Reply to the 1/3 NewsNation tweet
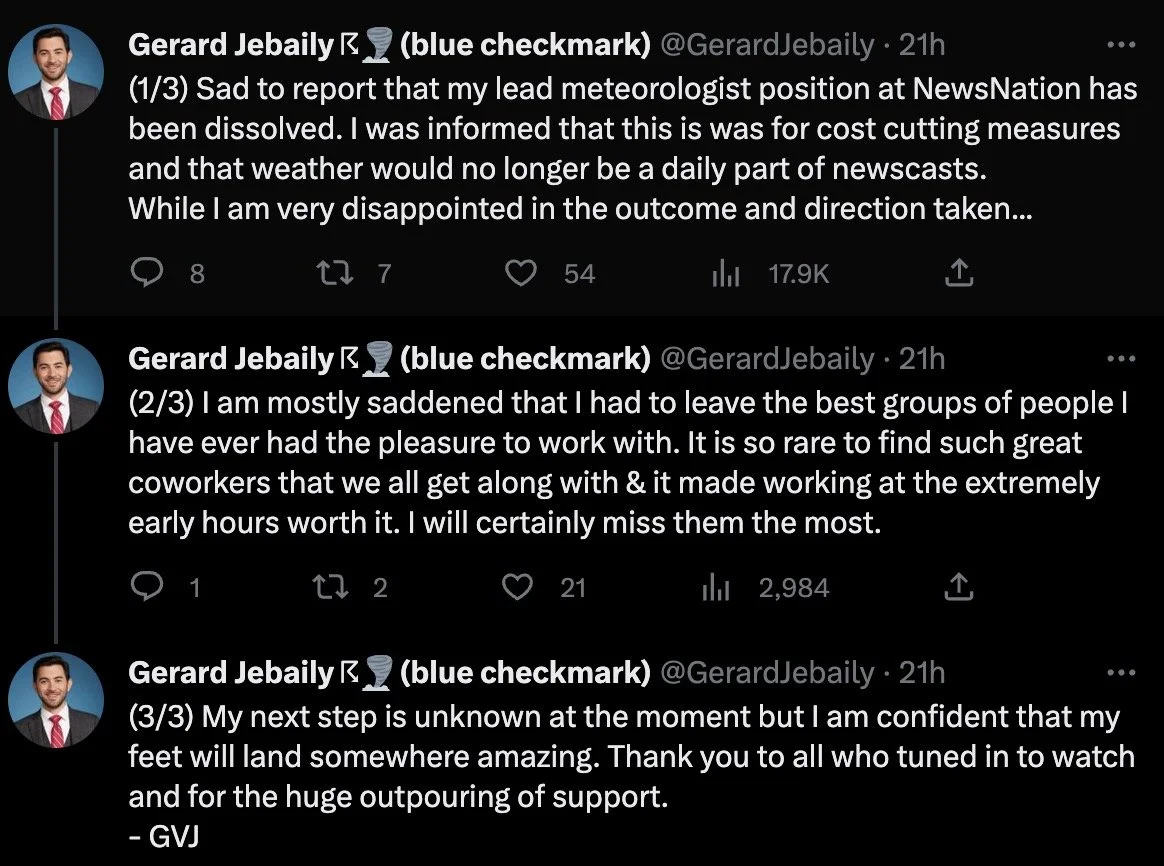This screenshot has height=866, width=1164. point(147,273)
